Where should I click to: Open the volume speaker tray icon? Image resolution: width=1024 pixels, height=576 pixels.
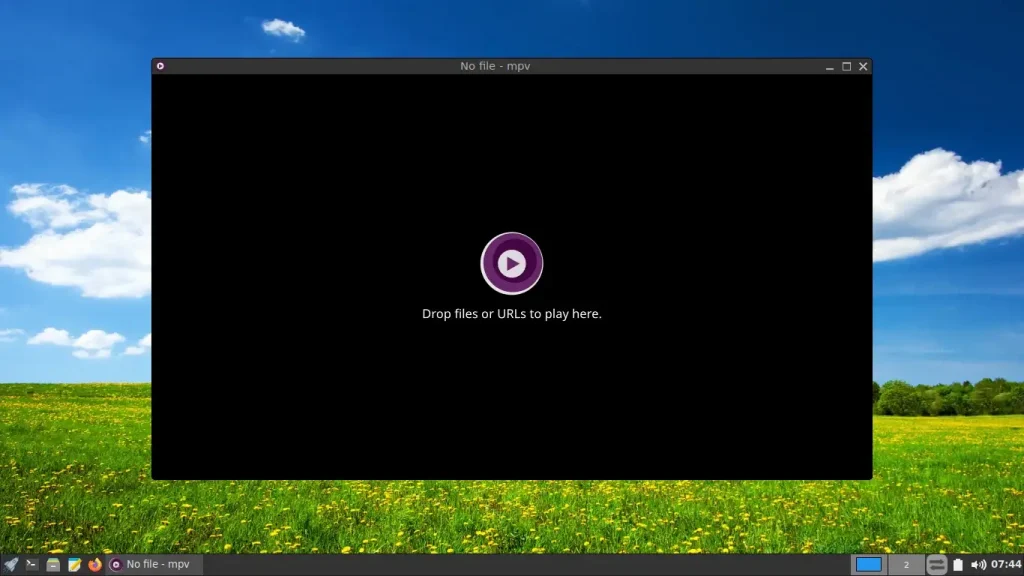pos(978,564)
